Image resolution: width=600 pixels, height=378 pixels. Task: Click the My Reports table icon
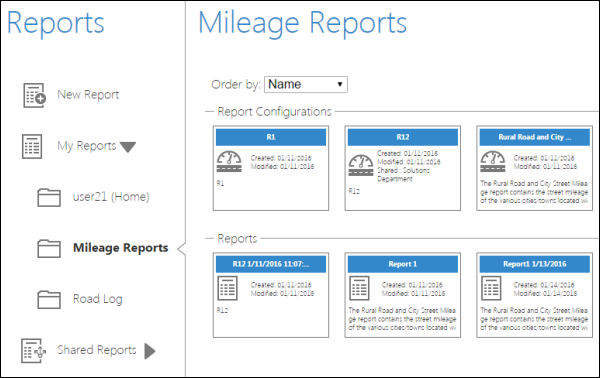32,147
